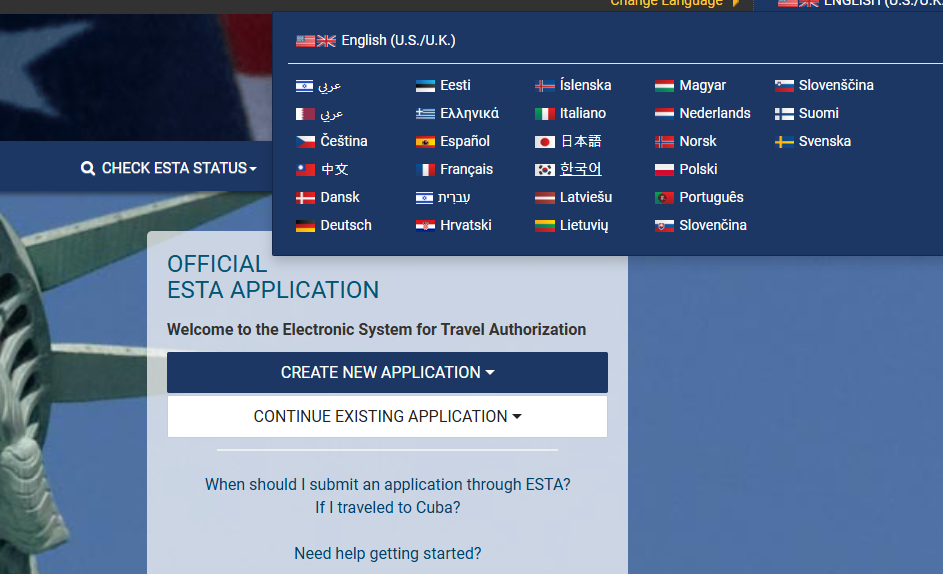943x574 pixels.
Task: Click the Italian flag icon next to Italiano
Action: click(544, 114)
